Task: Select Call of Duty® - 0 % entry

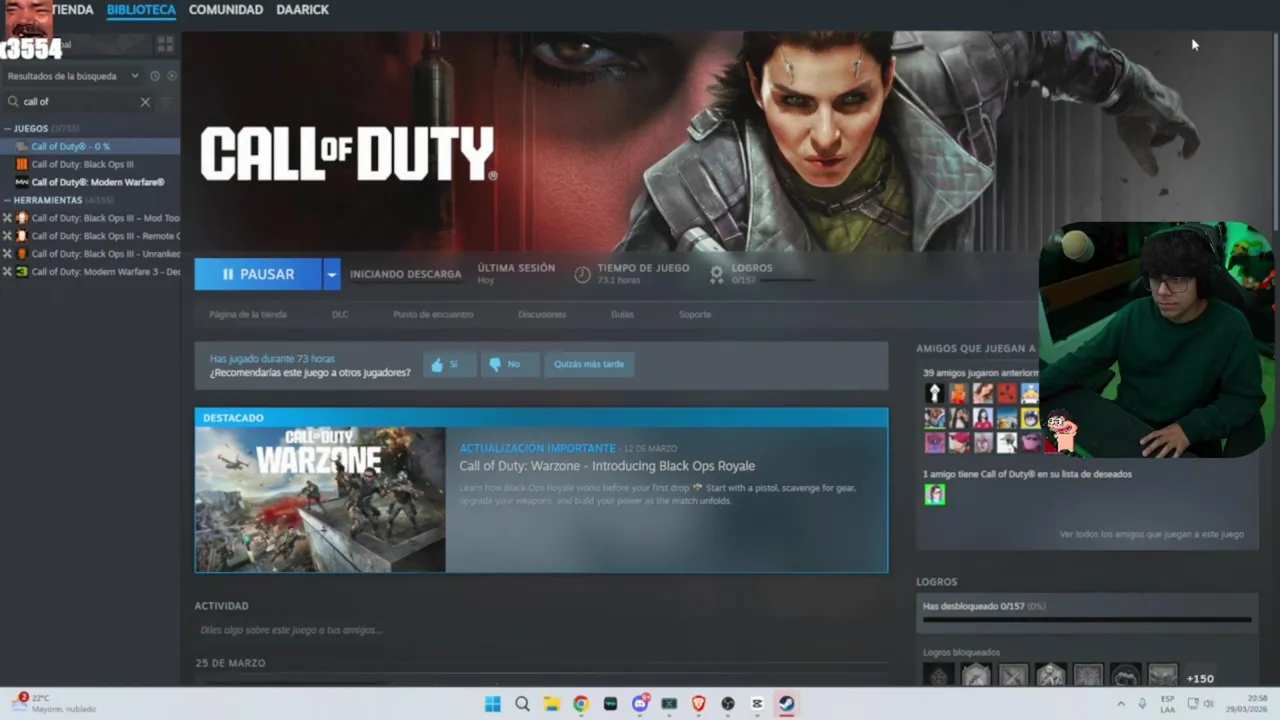Action: 90,147
